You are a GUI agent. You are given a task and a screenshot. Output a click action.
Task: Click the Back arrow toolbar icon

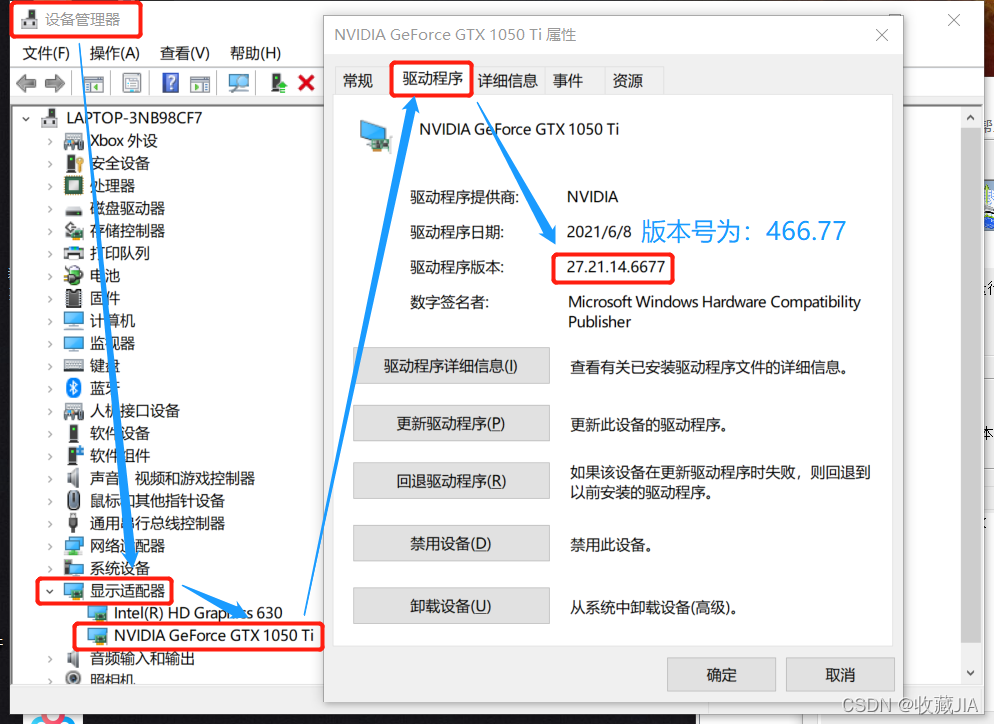point(26,83)
